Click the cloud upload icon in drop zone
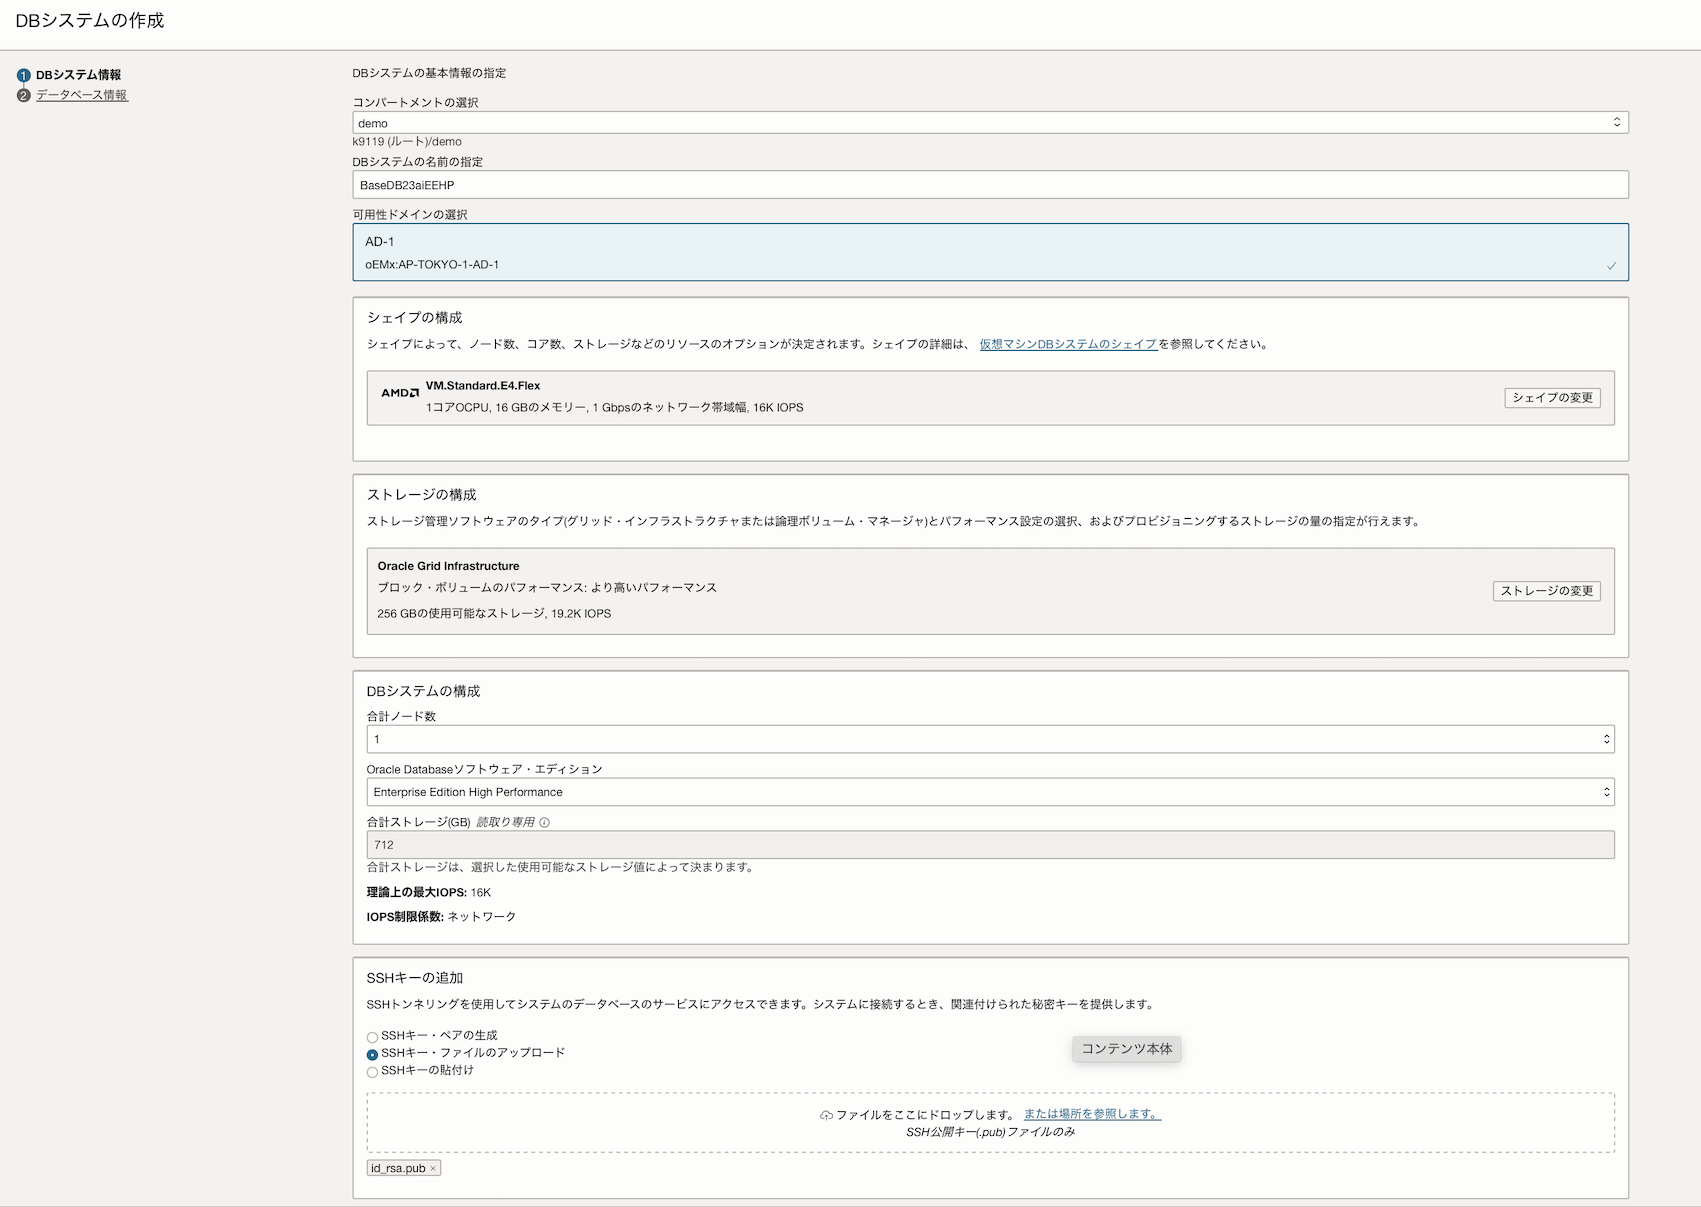Image resolution: width=1701 pixels, height=1207 pixels. coord(826,1115)
